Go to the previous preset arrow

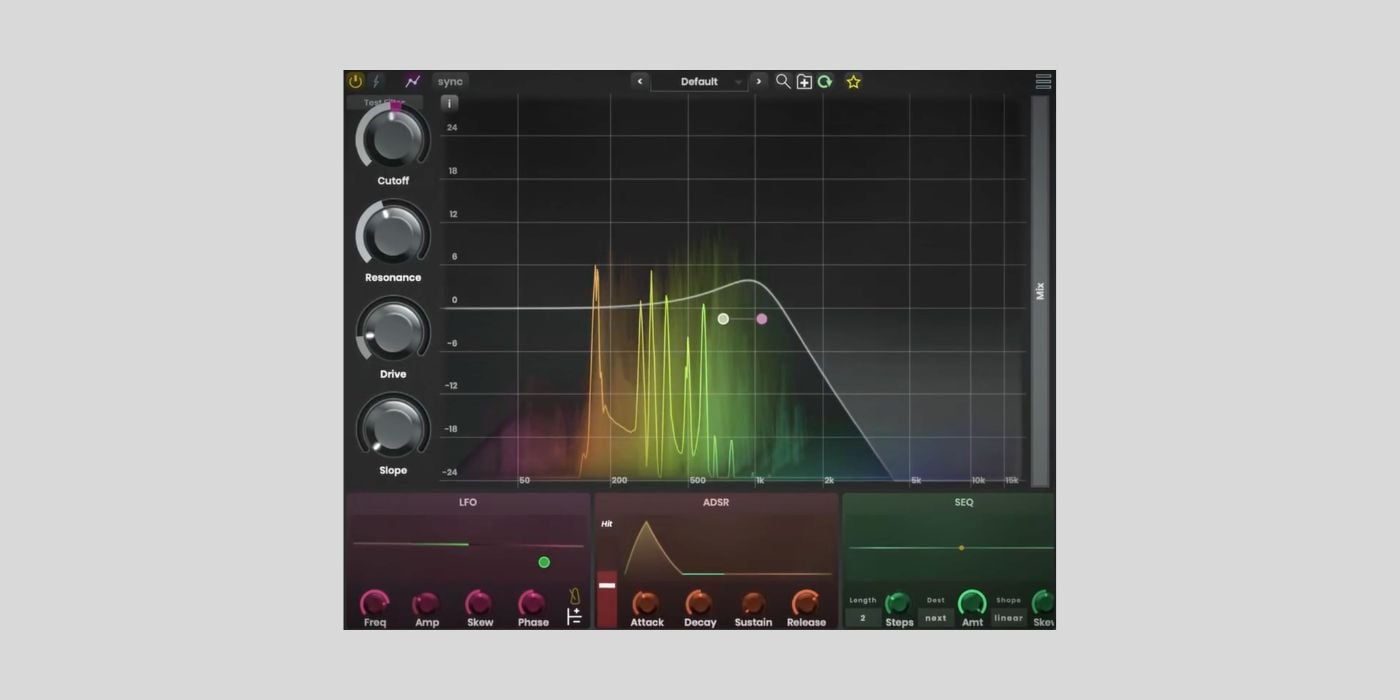click(x=640, y=82)
